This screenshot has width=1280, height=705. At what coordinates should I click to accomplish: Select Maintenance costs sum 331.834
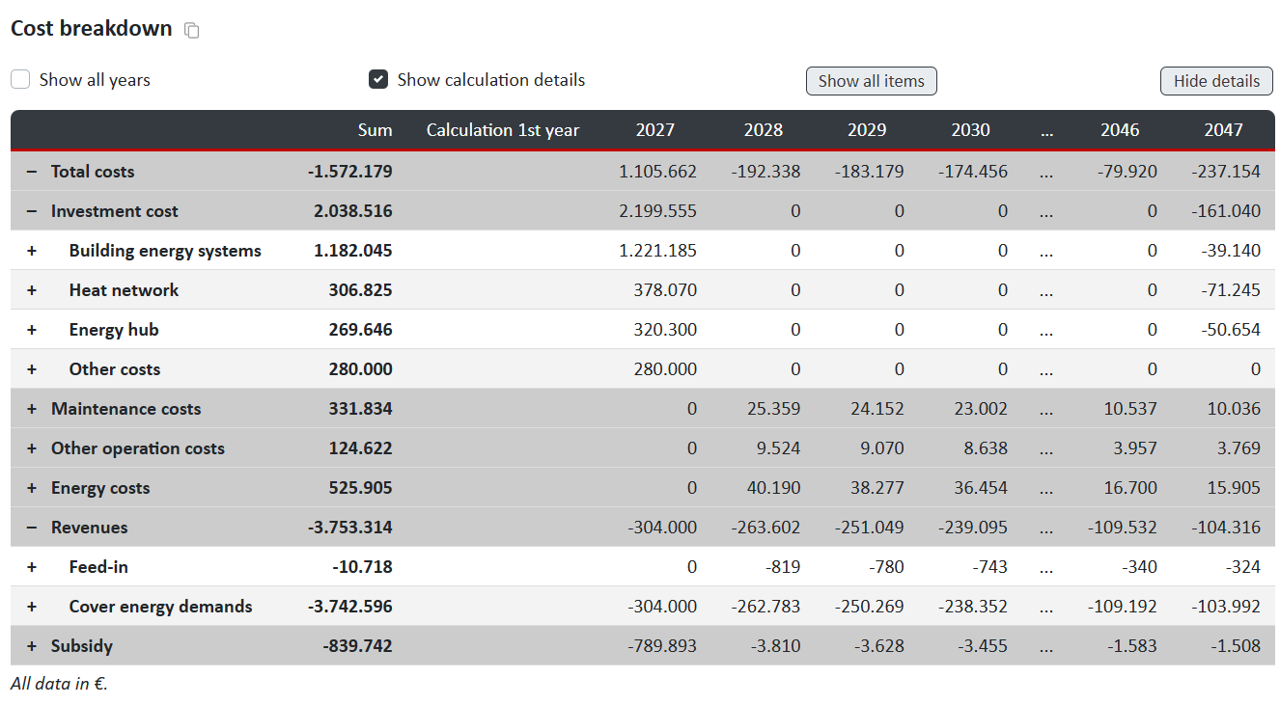click(x=360, y=409)
